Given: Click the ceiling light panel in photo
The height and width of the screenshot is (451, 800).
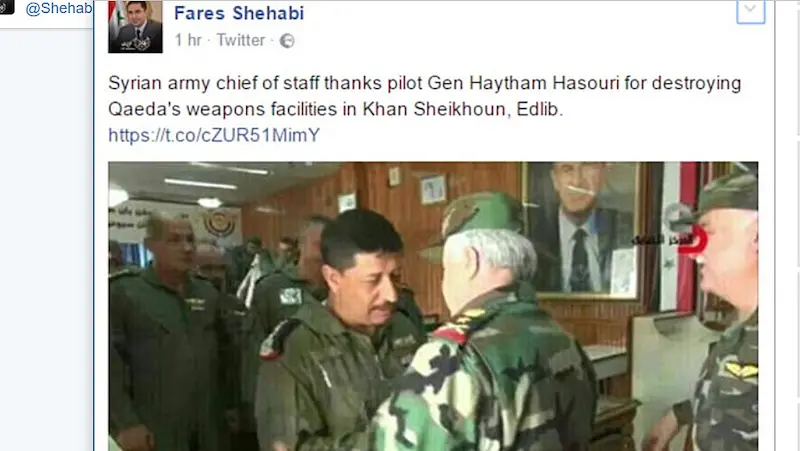Looking at the screenshot, I should tap(200, 184).
